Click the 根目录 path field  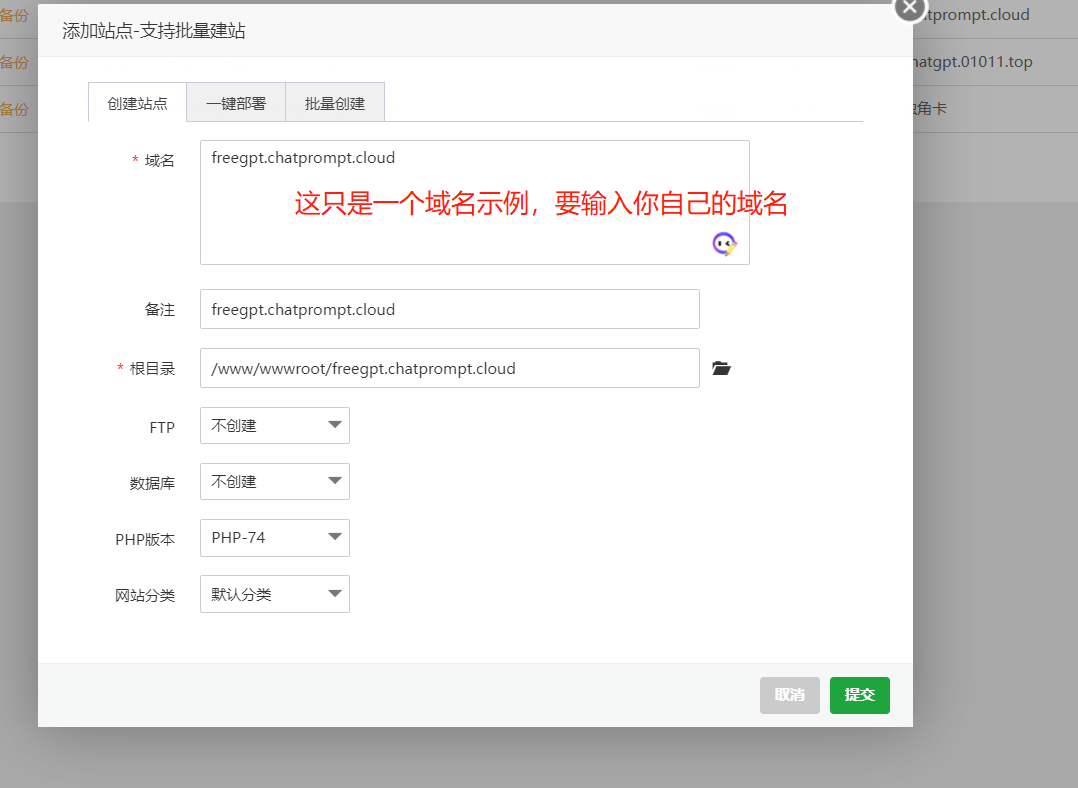(450, 368)
